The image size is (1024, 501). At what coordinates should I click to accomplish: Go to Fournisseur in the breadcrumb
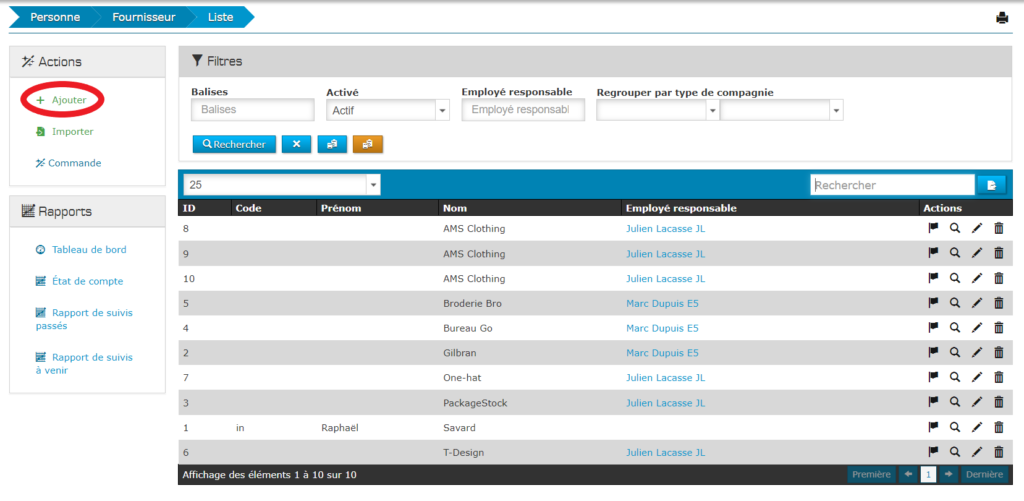[x=144, y=17]
